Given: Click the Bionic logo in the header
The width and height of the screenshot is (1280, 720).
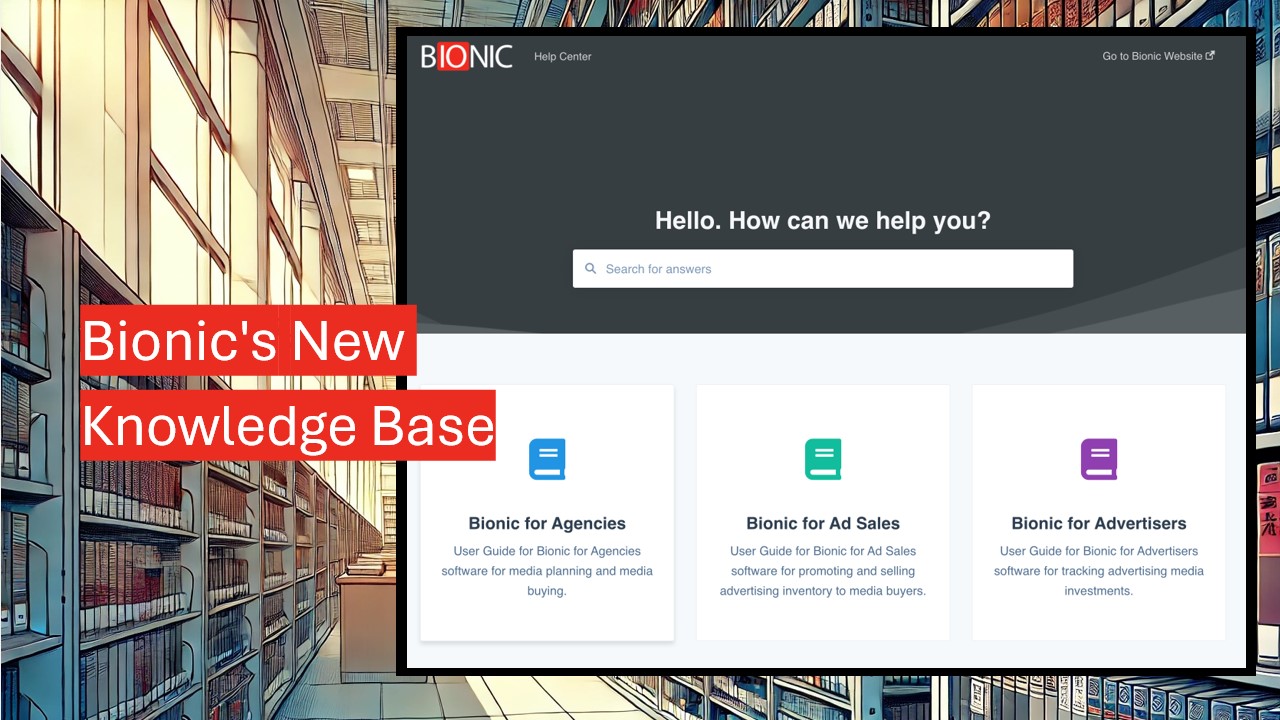Looking at the screenshot, I should pyautogui.click(x=466, y=56).
